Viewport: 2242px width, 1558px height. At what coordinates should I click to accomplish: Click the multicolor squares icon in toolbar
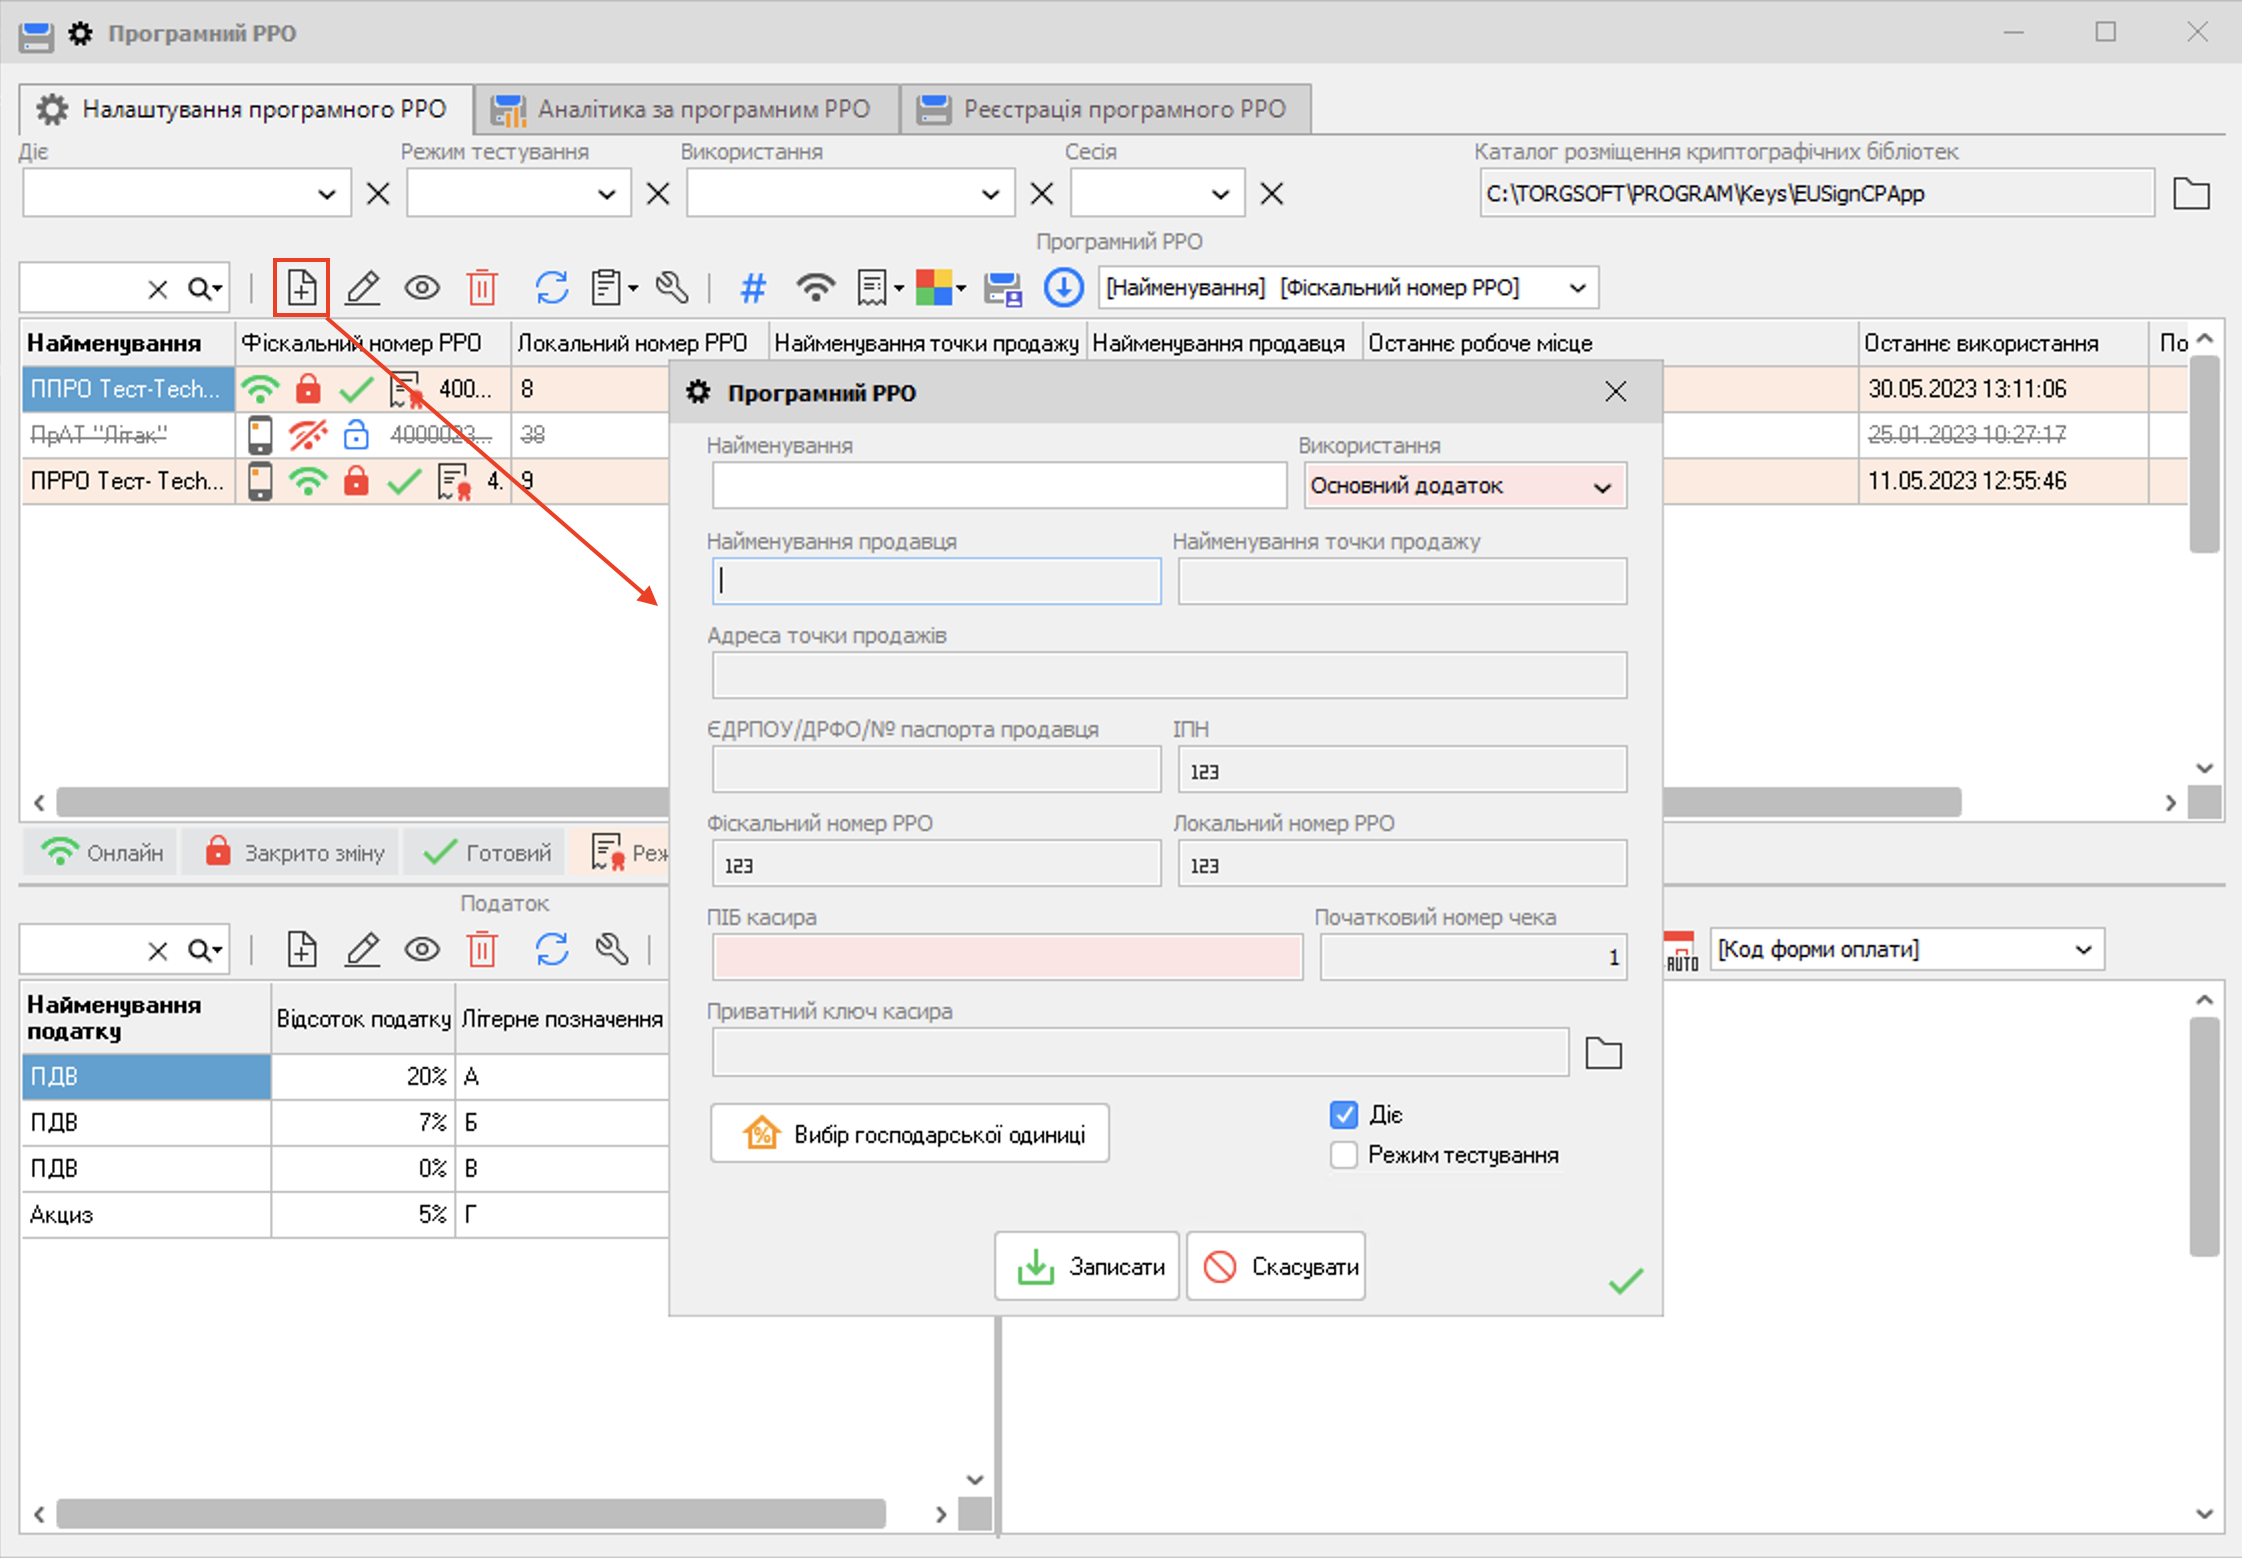pyautogui.click(x=935, y=288)
